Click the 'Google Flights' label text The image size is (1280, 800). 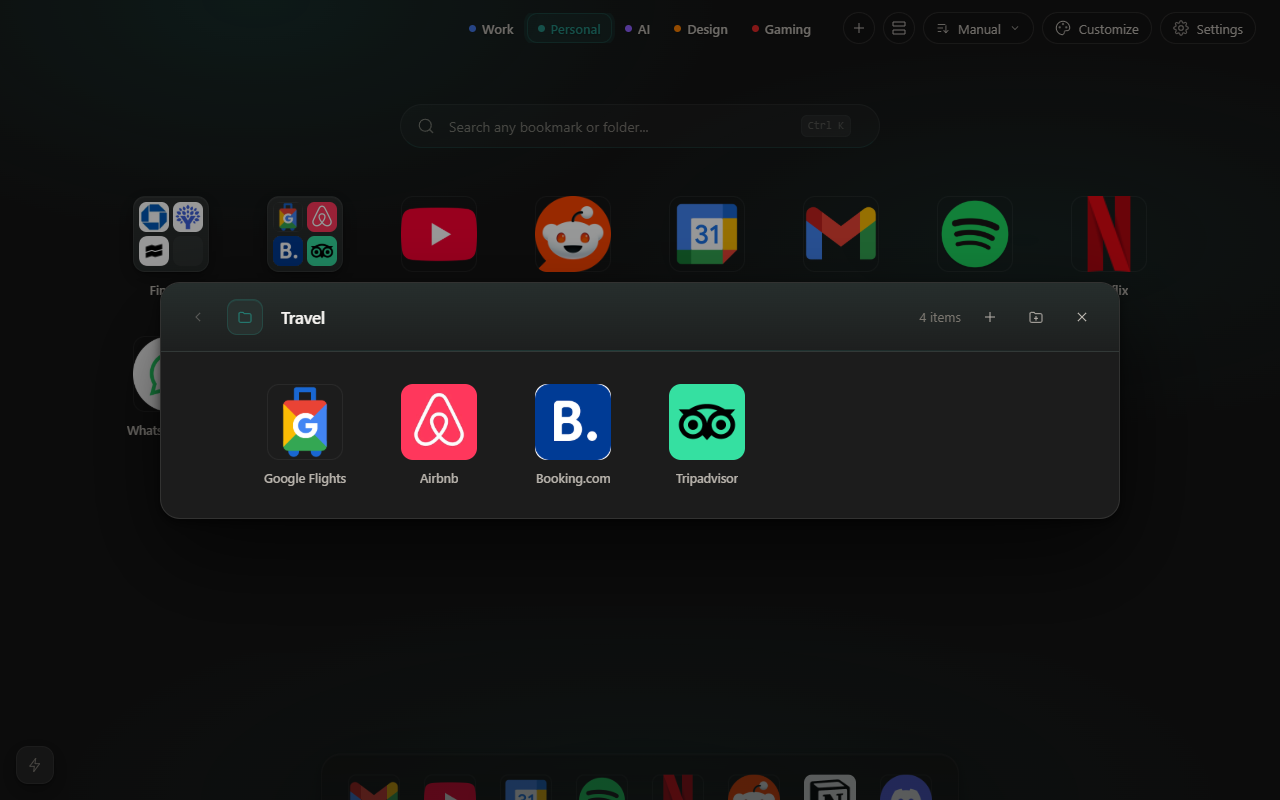pos(305,478)
